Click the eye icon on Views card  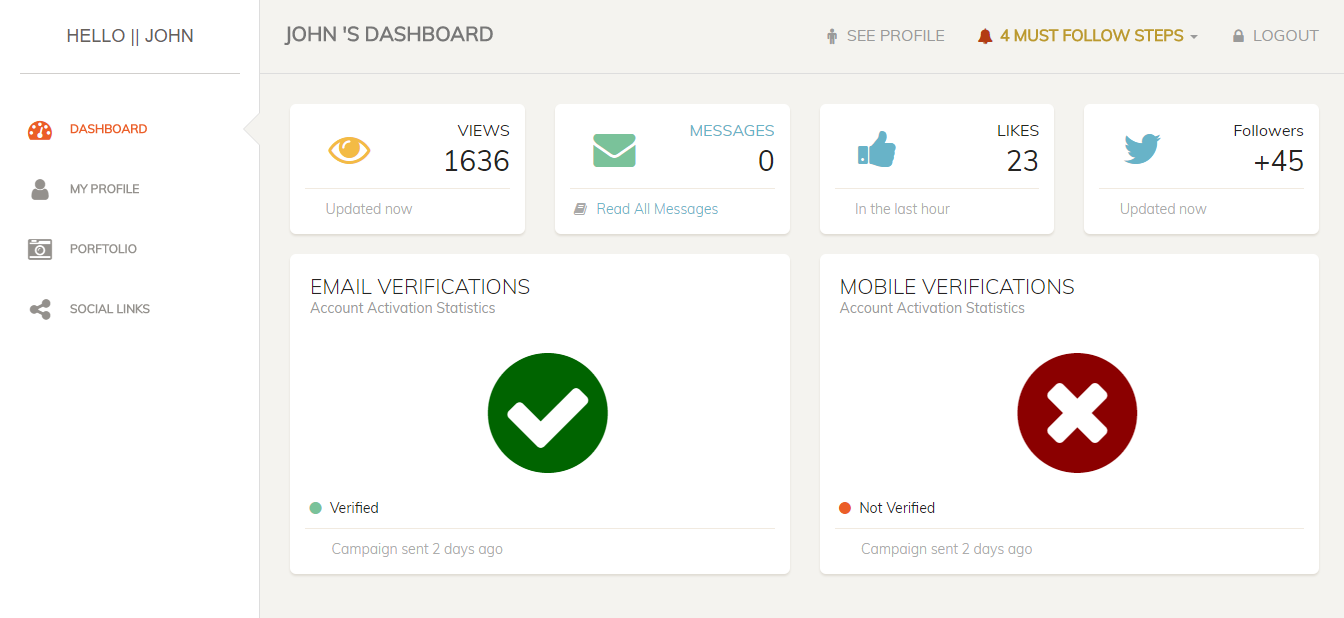[349, 150]
